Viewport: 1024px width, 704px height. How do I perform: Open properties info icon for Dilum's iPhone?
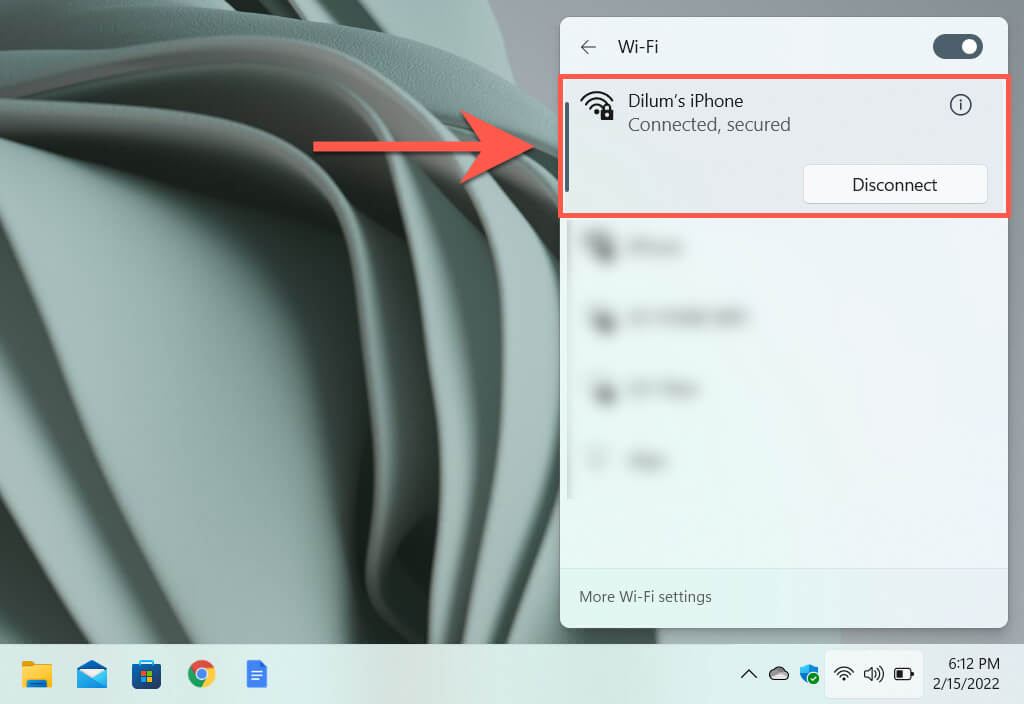pyautogui.click(x=960, y=104)
